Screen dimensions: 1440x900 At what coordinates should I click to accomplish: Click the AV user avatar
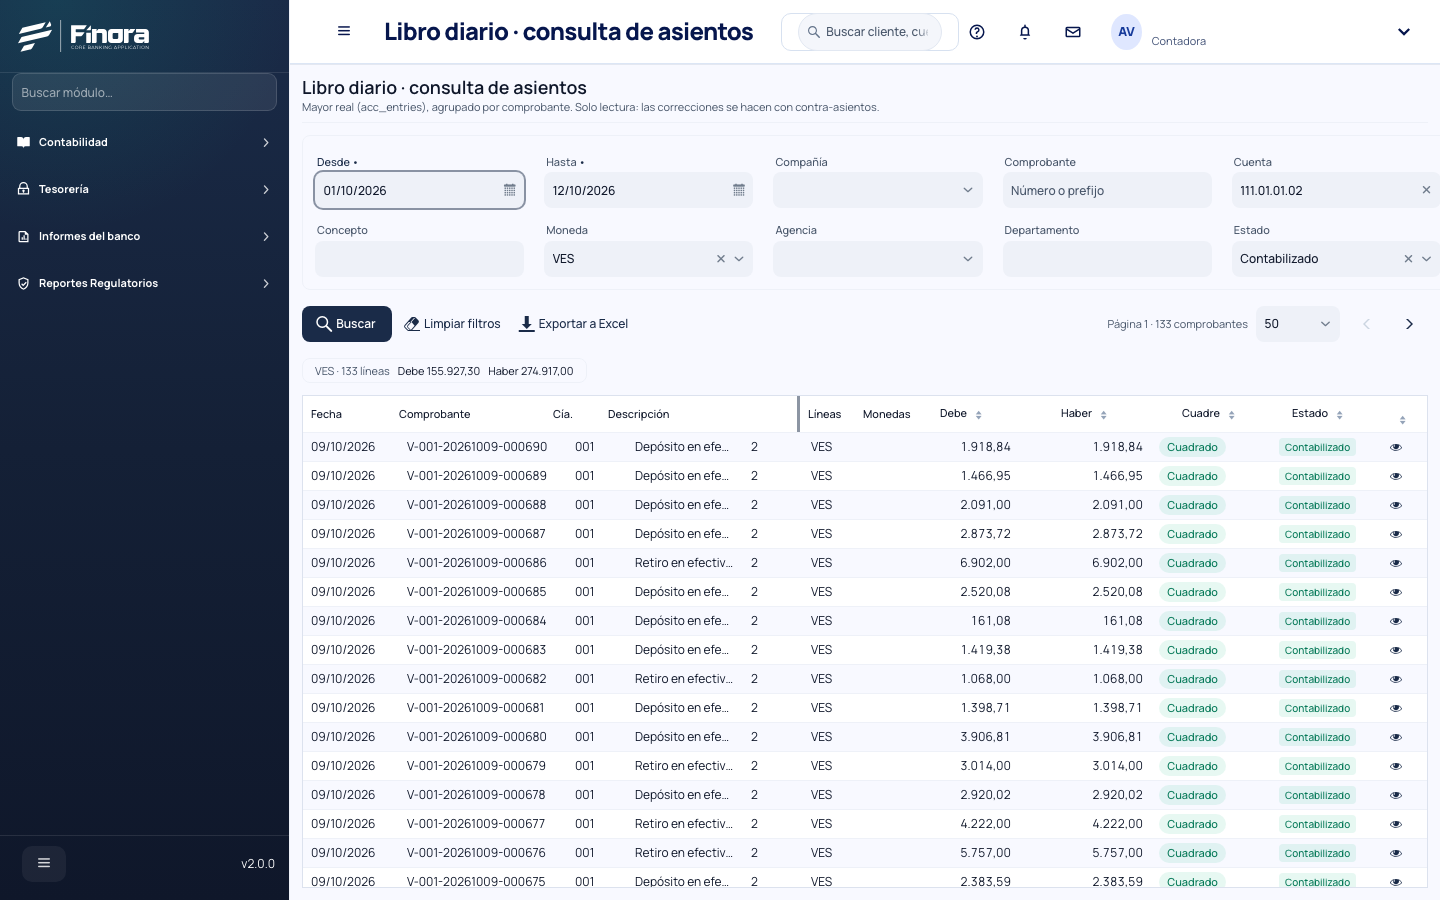pyautogui.click(x=1126, y=32)
